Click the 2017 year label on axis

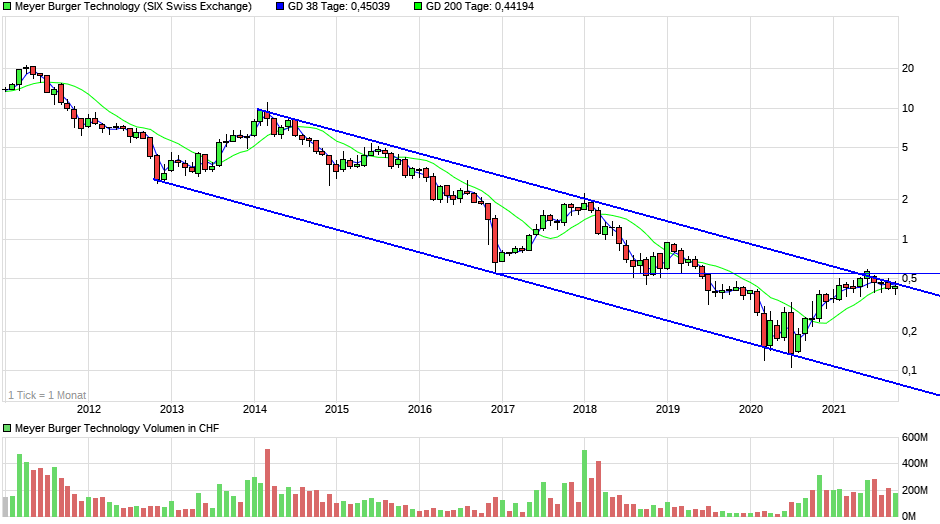coord(502,409)
